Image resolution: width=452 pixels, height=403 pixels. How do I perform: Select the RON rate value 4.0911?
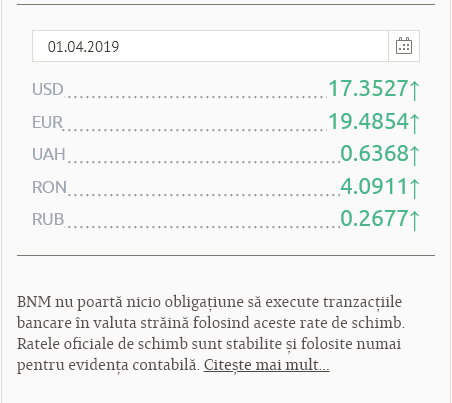coord(374,186)
